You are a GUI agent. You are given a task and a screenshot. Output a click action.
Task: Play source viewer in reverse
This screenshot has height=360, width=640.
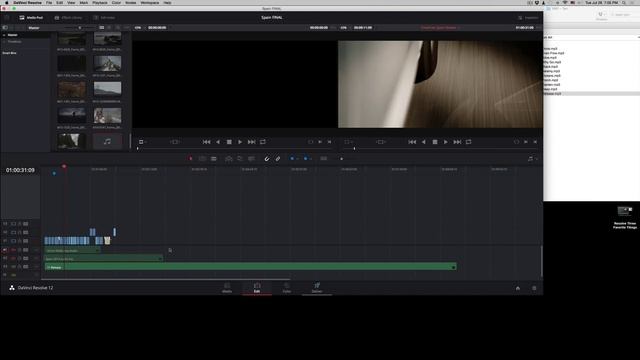pyautogui.click(x=218, y=142)
